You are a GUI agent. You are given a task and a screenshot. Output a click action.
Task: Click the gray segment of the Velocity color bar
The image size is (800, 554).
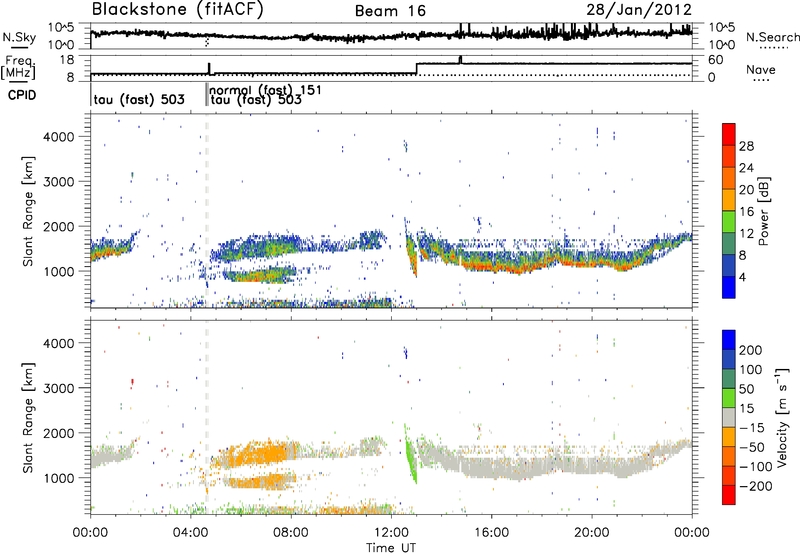729,417
